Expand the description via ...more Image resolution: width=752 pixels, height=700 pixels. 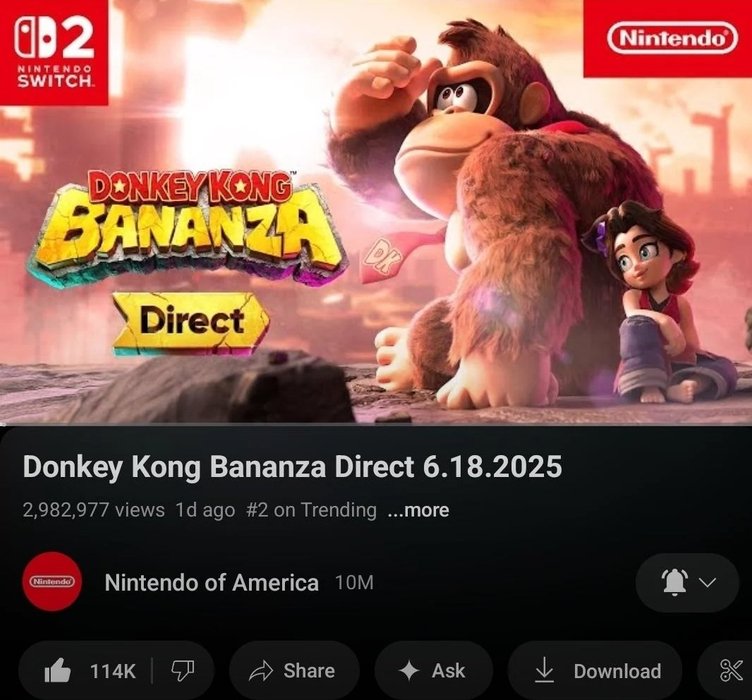tap(418, 510)
